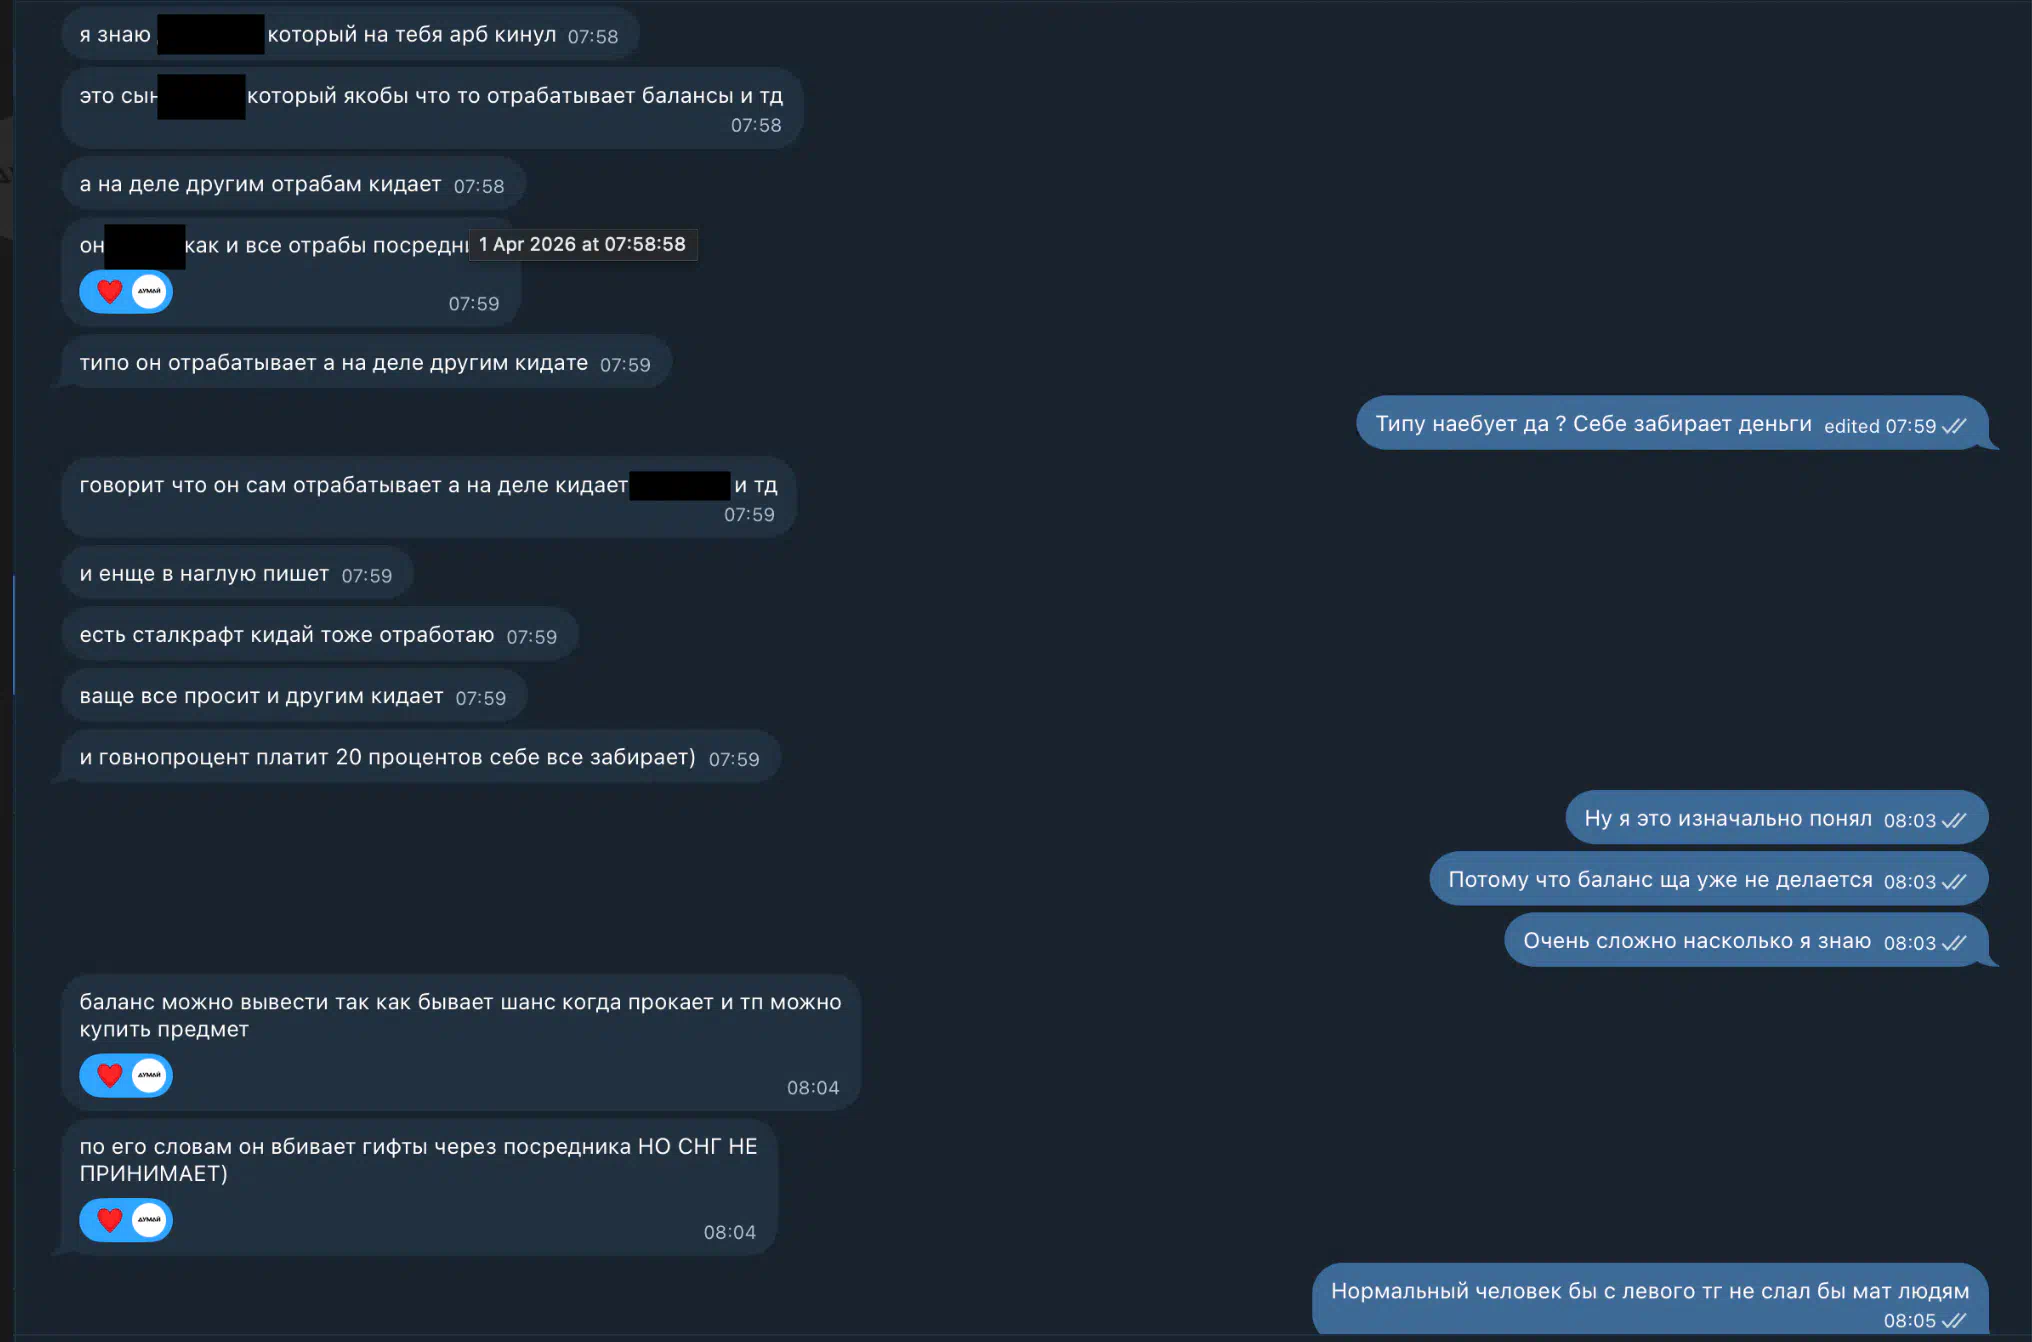Click read checkmarks on 'Потому что баланс' message
Viewport: 2032px width, 1342px height.
[1953, 881]
